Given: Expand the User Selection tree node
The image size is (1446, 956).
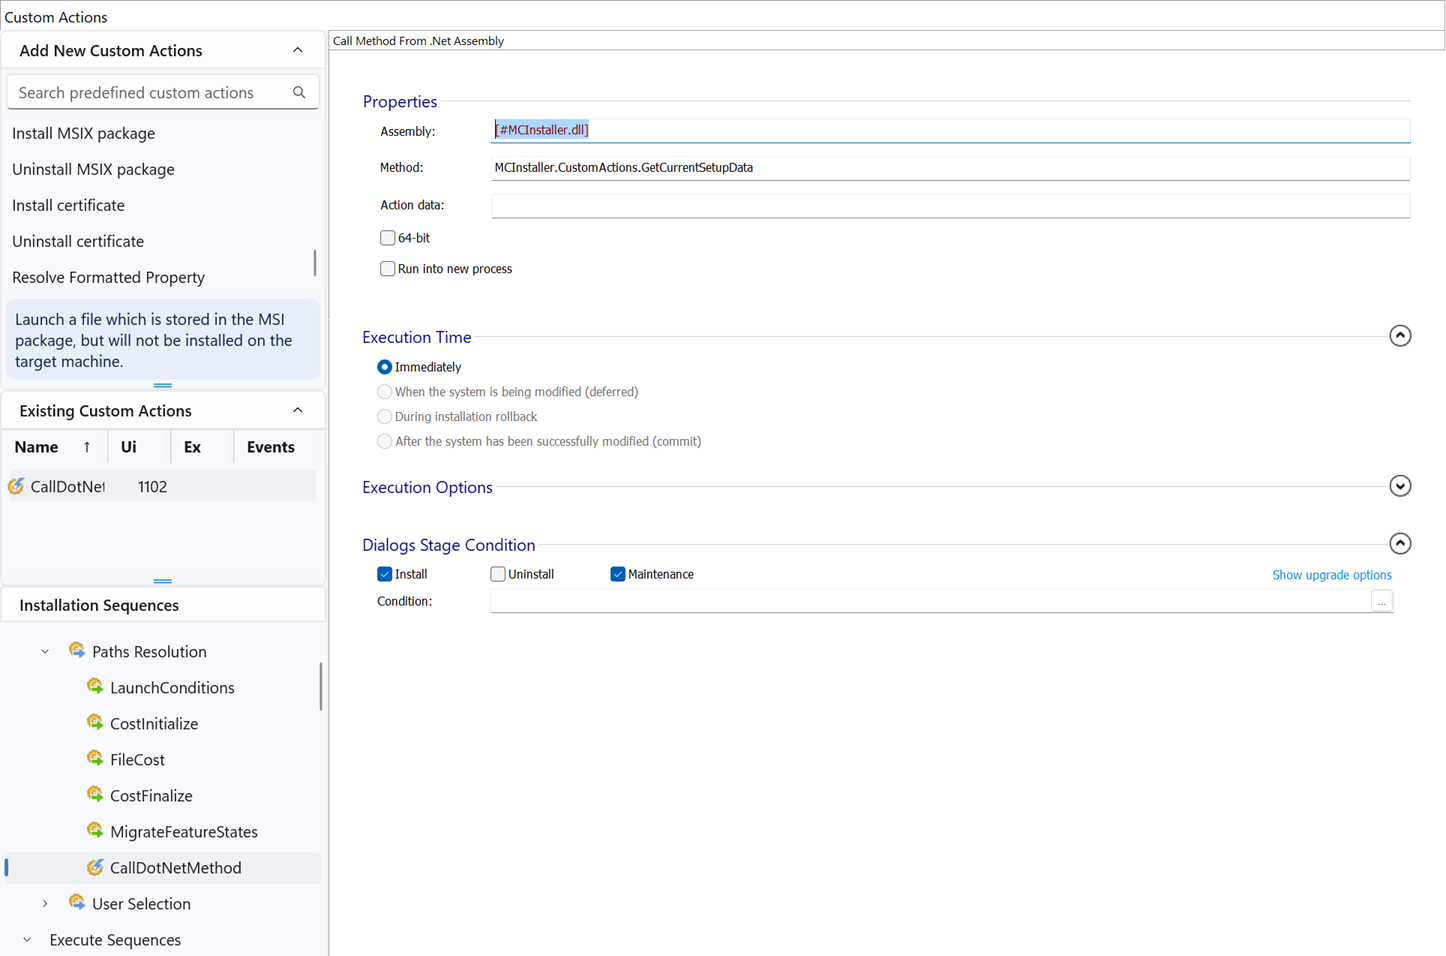Looking at the screenshot, I should (45, 904).
